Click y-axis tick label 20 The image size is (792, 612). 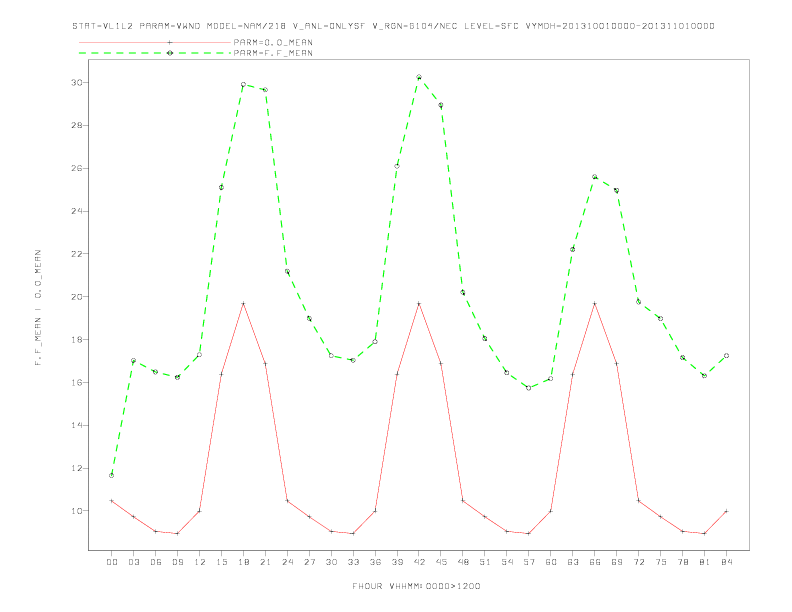pos(77,296)
